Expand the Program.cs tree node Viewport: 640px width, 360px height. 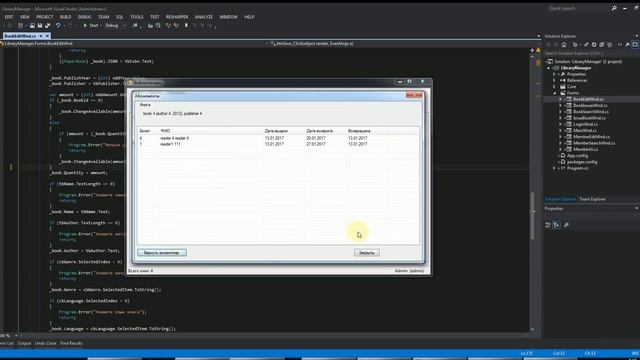pyautogui.click(x=554, y=168)
